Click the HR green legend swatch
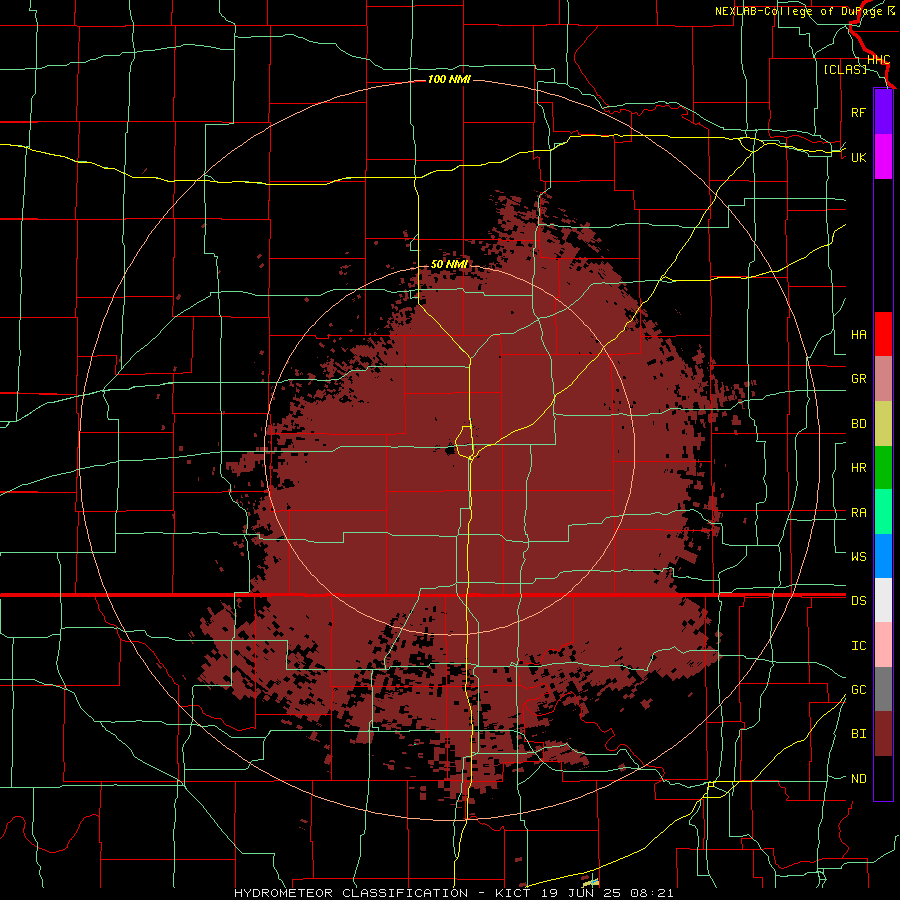Screen dimensions: 900x900 click(x=883, y=468)
